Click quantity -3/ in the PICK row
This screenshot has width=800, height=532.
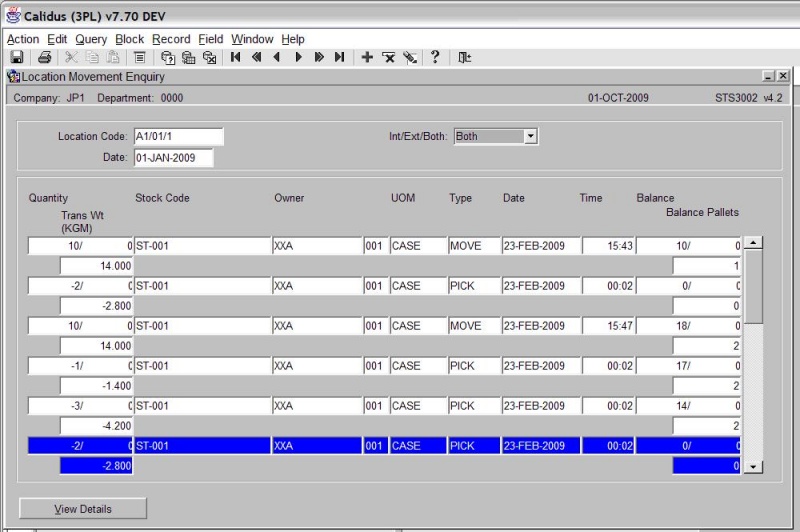click(80, 406)
